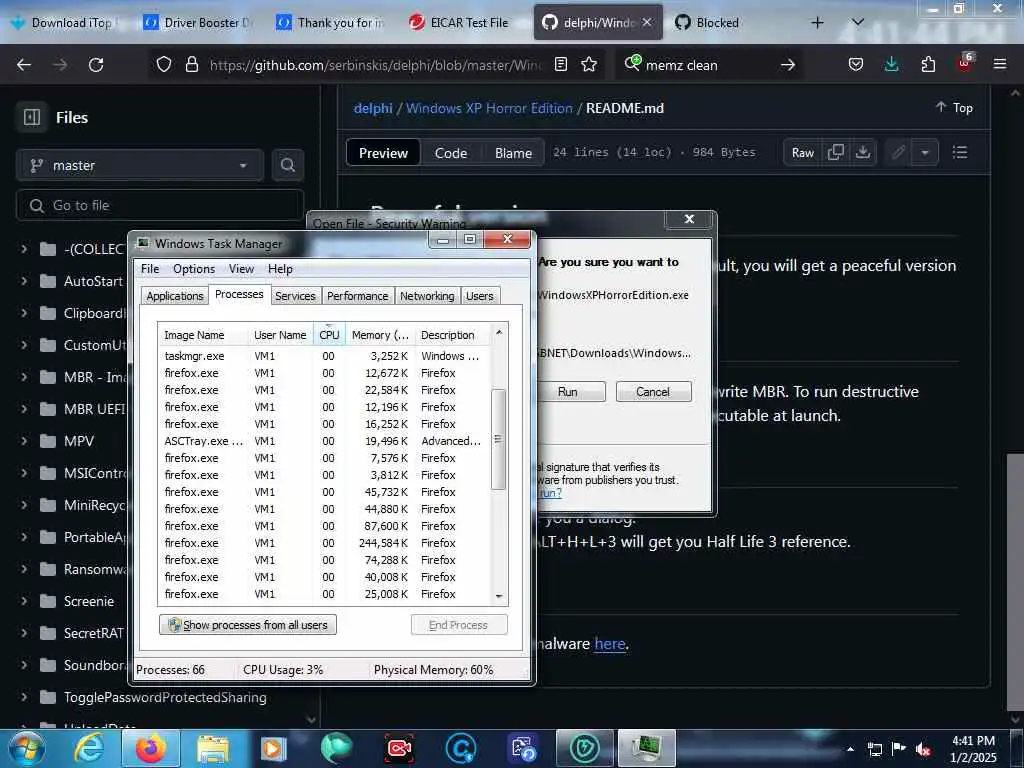Select the Code view tab
This screenshot has width=1024, height=768.
tap(451, 153)
